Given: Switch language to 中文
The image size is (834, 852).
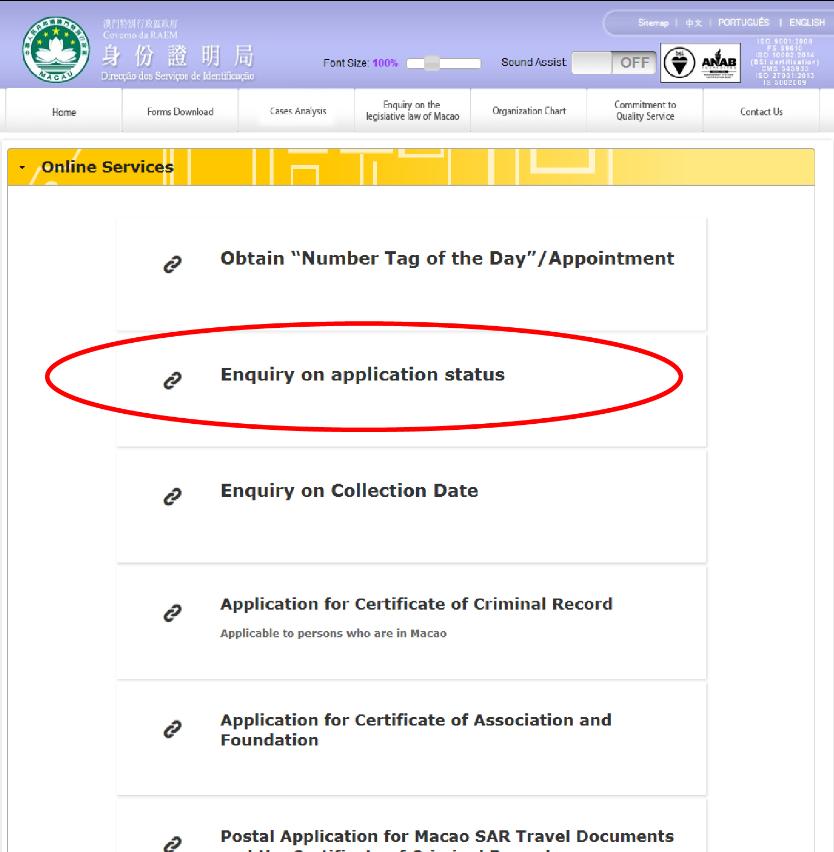Looking at the screenshot, I should point(693,23).
